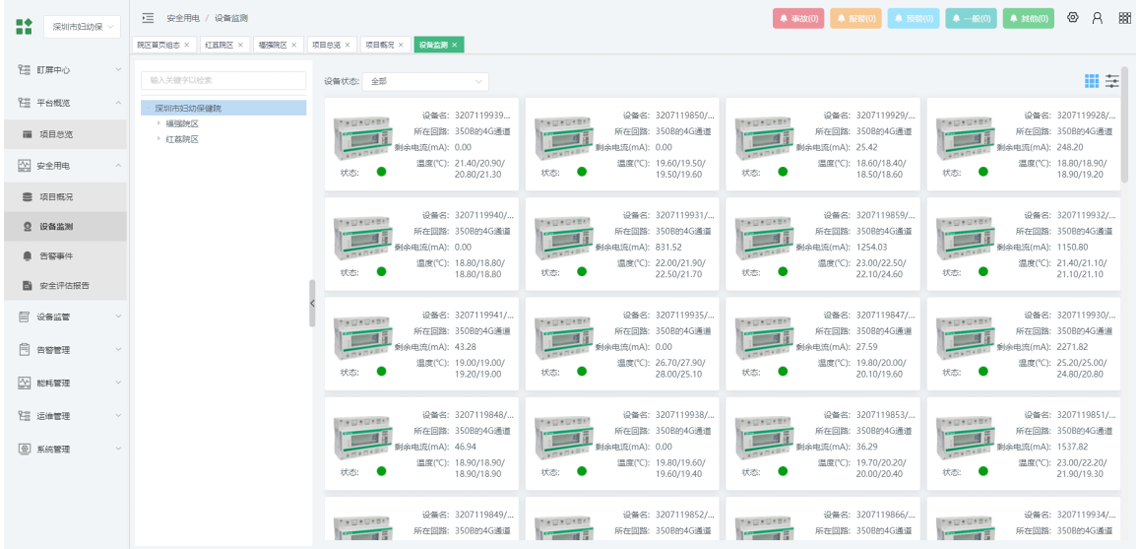Click the 能耗管理 chart icon
The width and height of the screenshot is (1136, 549).
24,382
